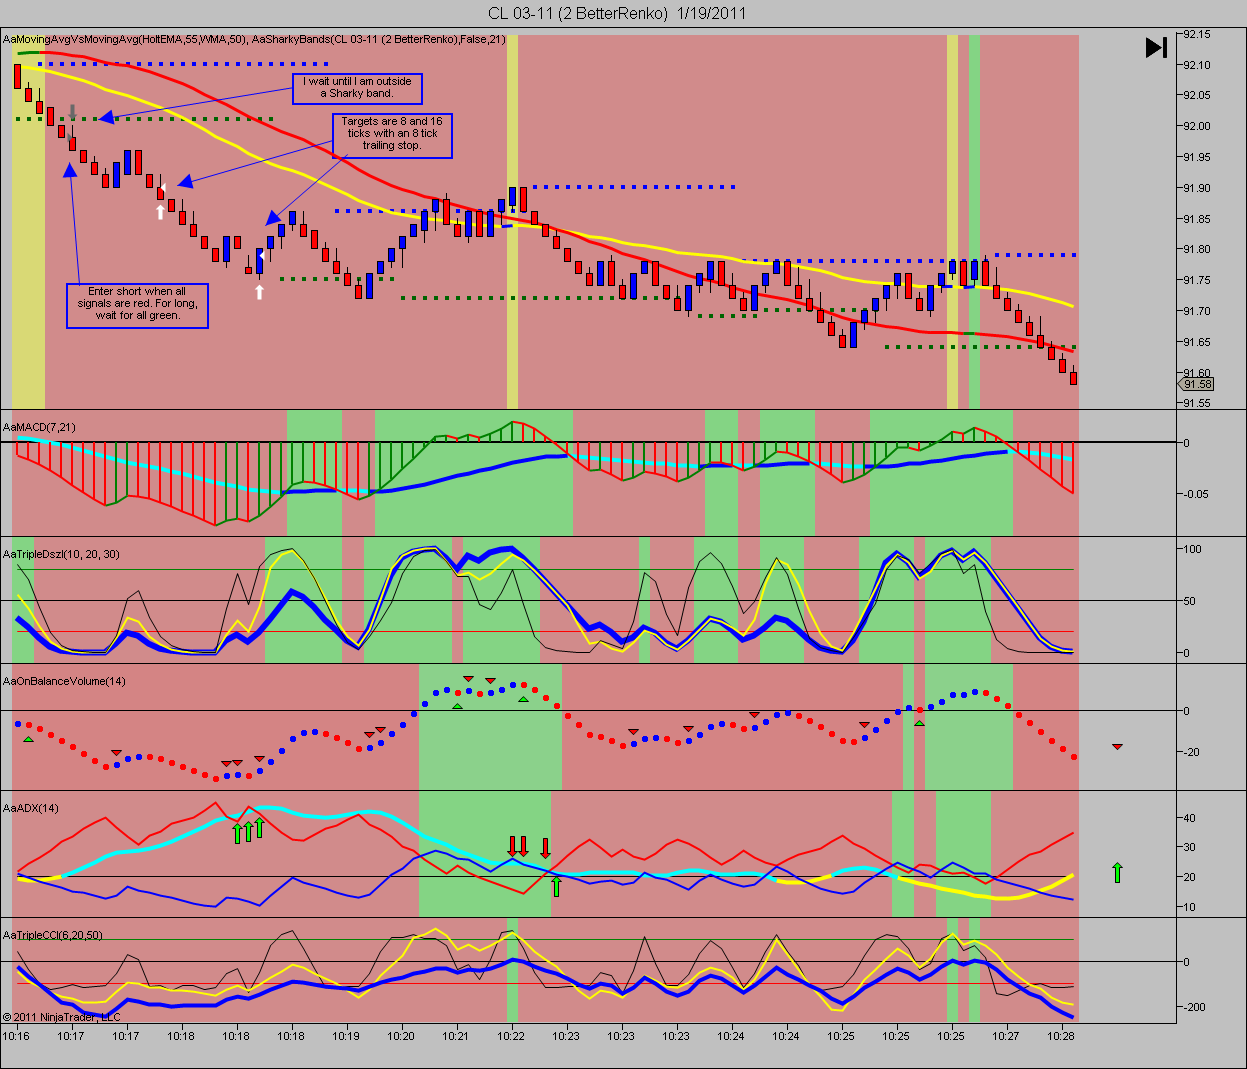Click the 91.90 price axis label

point(1197,188)
